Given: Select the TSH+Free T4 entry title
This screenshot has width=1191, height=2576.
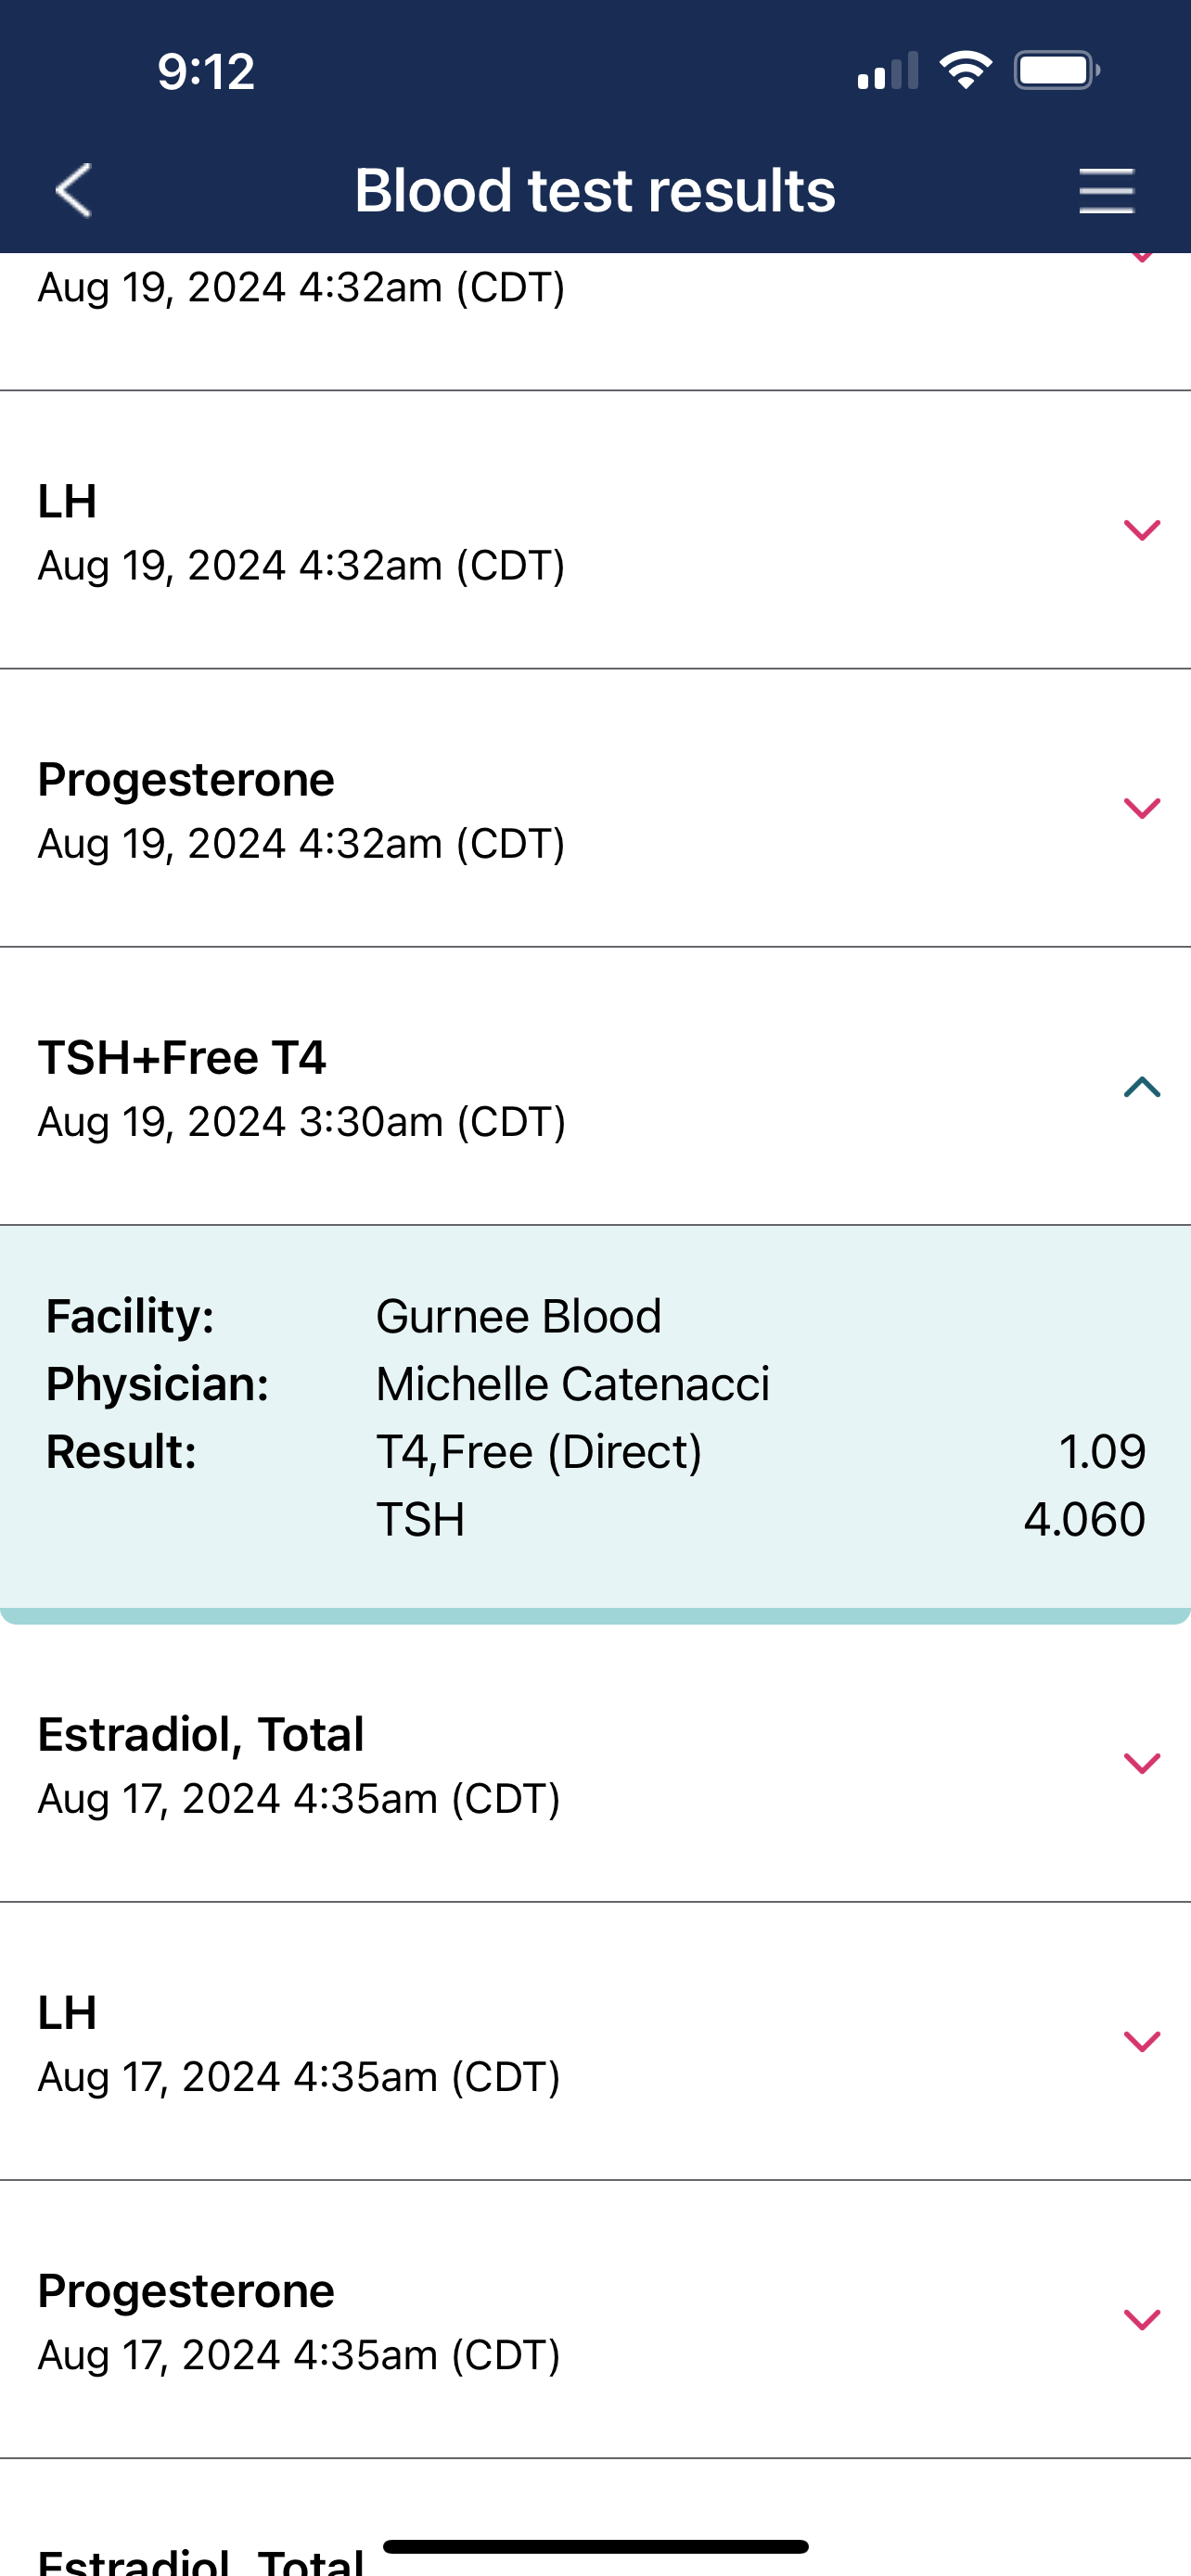Looking at the screenshot, I should (182, 1058).
